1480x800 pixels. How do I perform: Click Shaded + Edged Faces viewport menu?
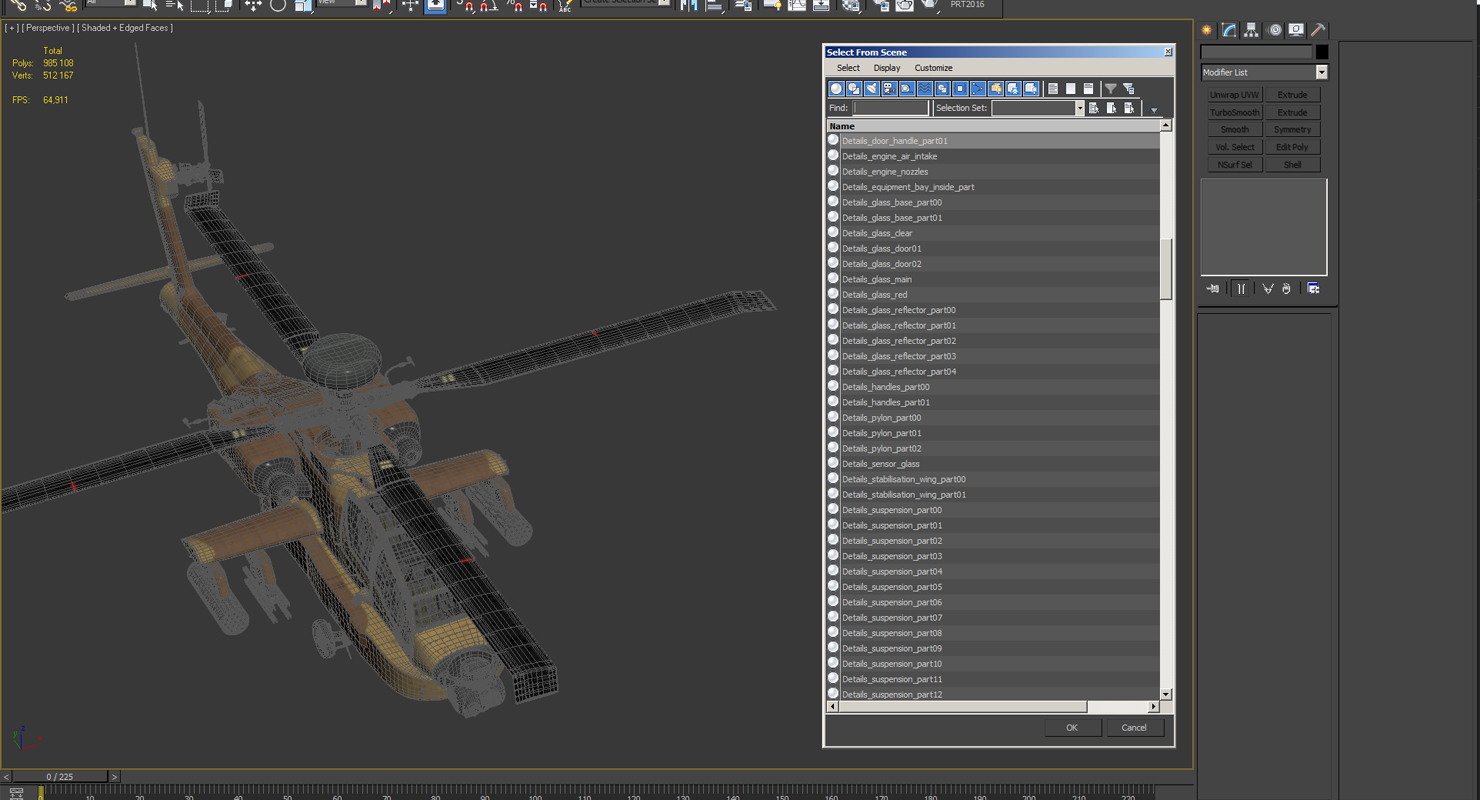click(x=126, y=28)
